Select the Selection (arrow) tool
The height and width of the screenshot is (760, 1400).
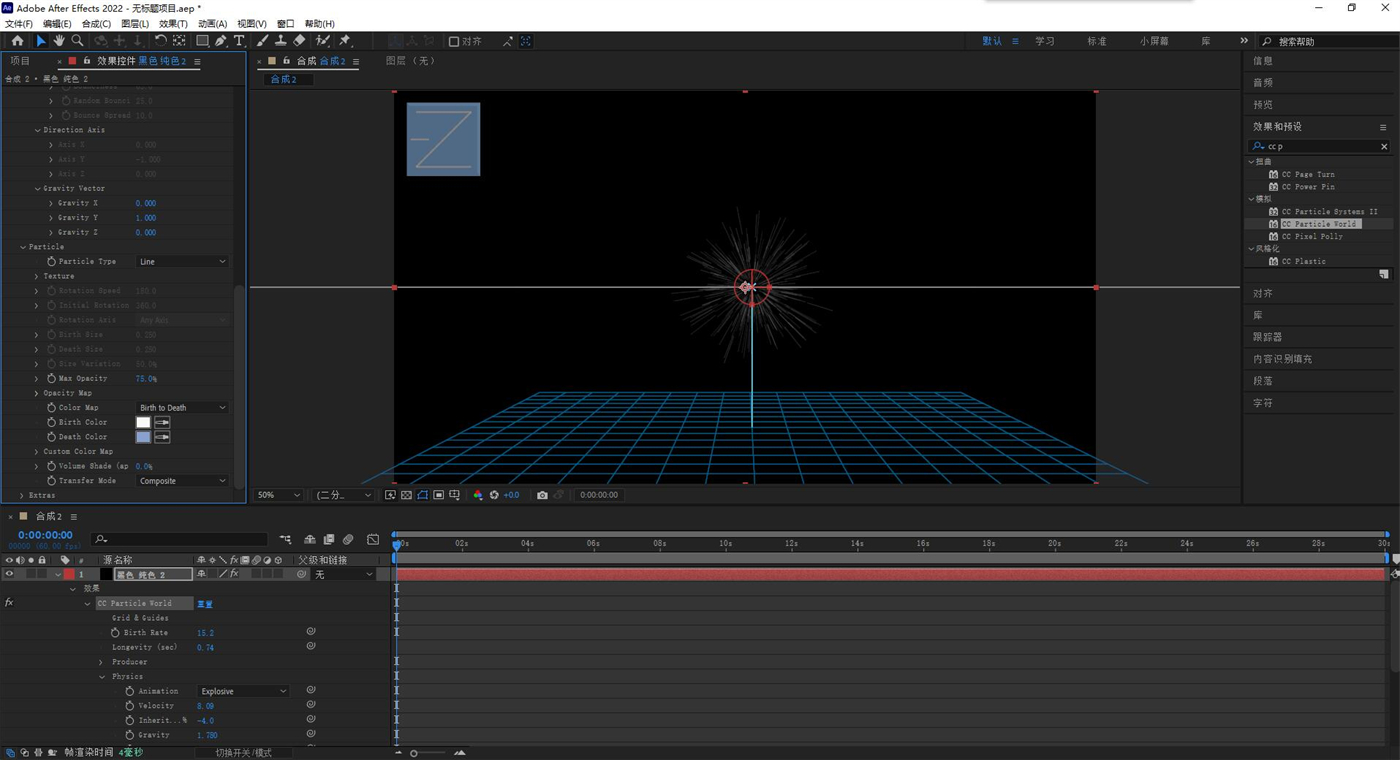pyautogui.click(x=41, y=41)
